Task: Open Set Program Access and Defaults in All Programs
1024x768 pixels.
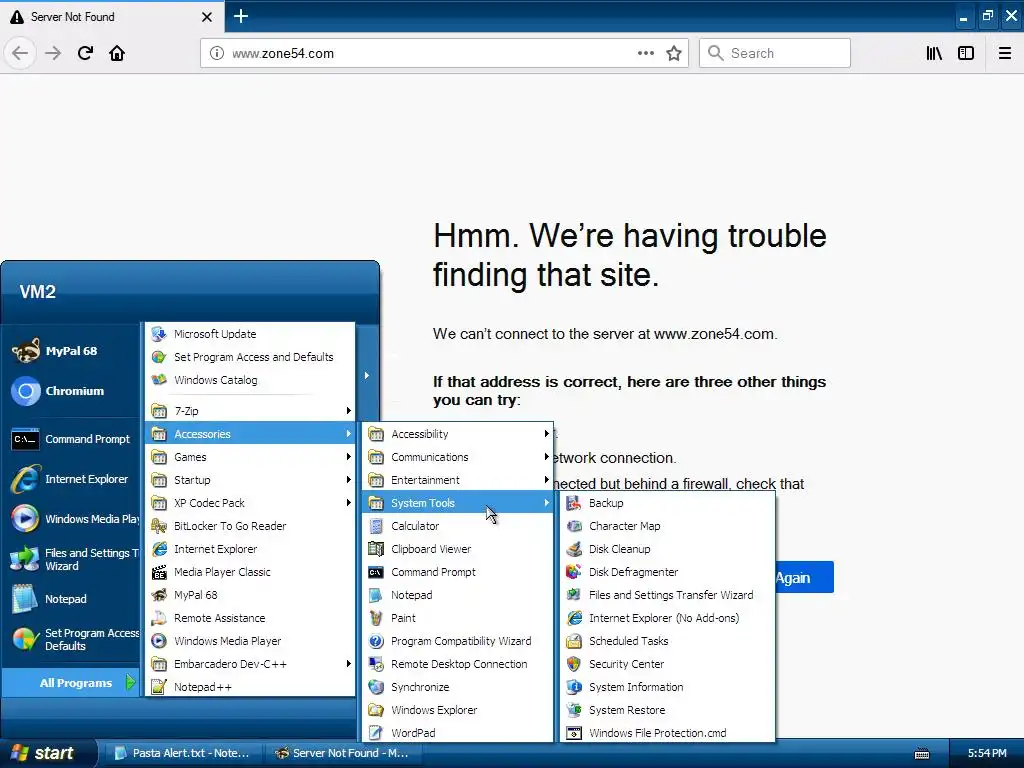Action: pyautogui.click(x=251, y=357)
